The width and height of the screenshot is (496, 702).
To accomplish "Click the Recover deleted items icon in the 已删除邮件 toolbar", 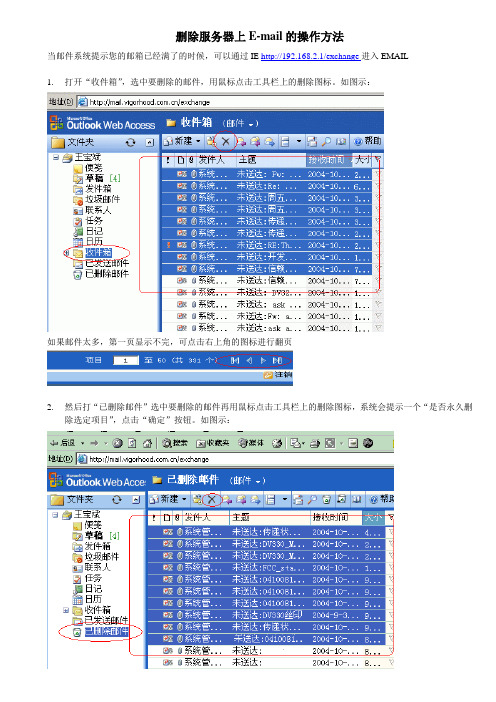I will [x=342, y=499].
